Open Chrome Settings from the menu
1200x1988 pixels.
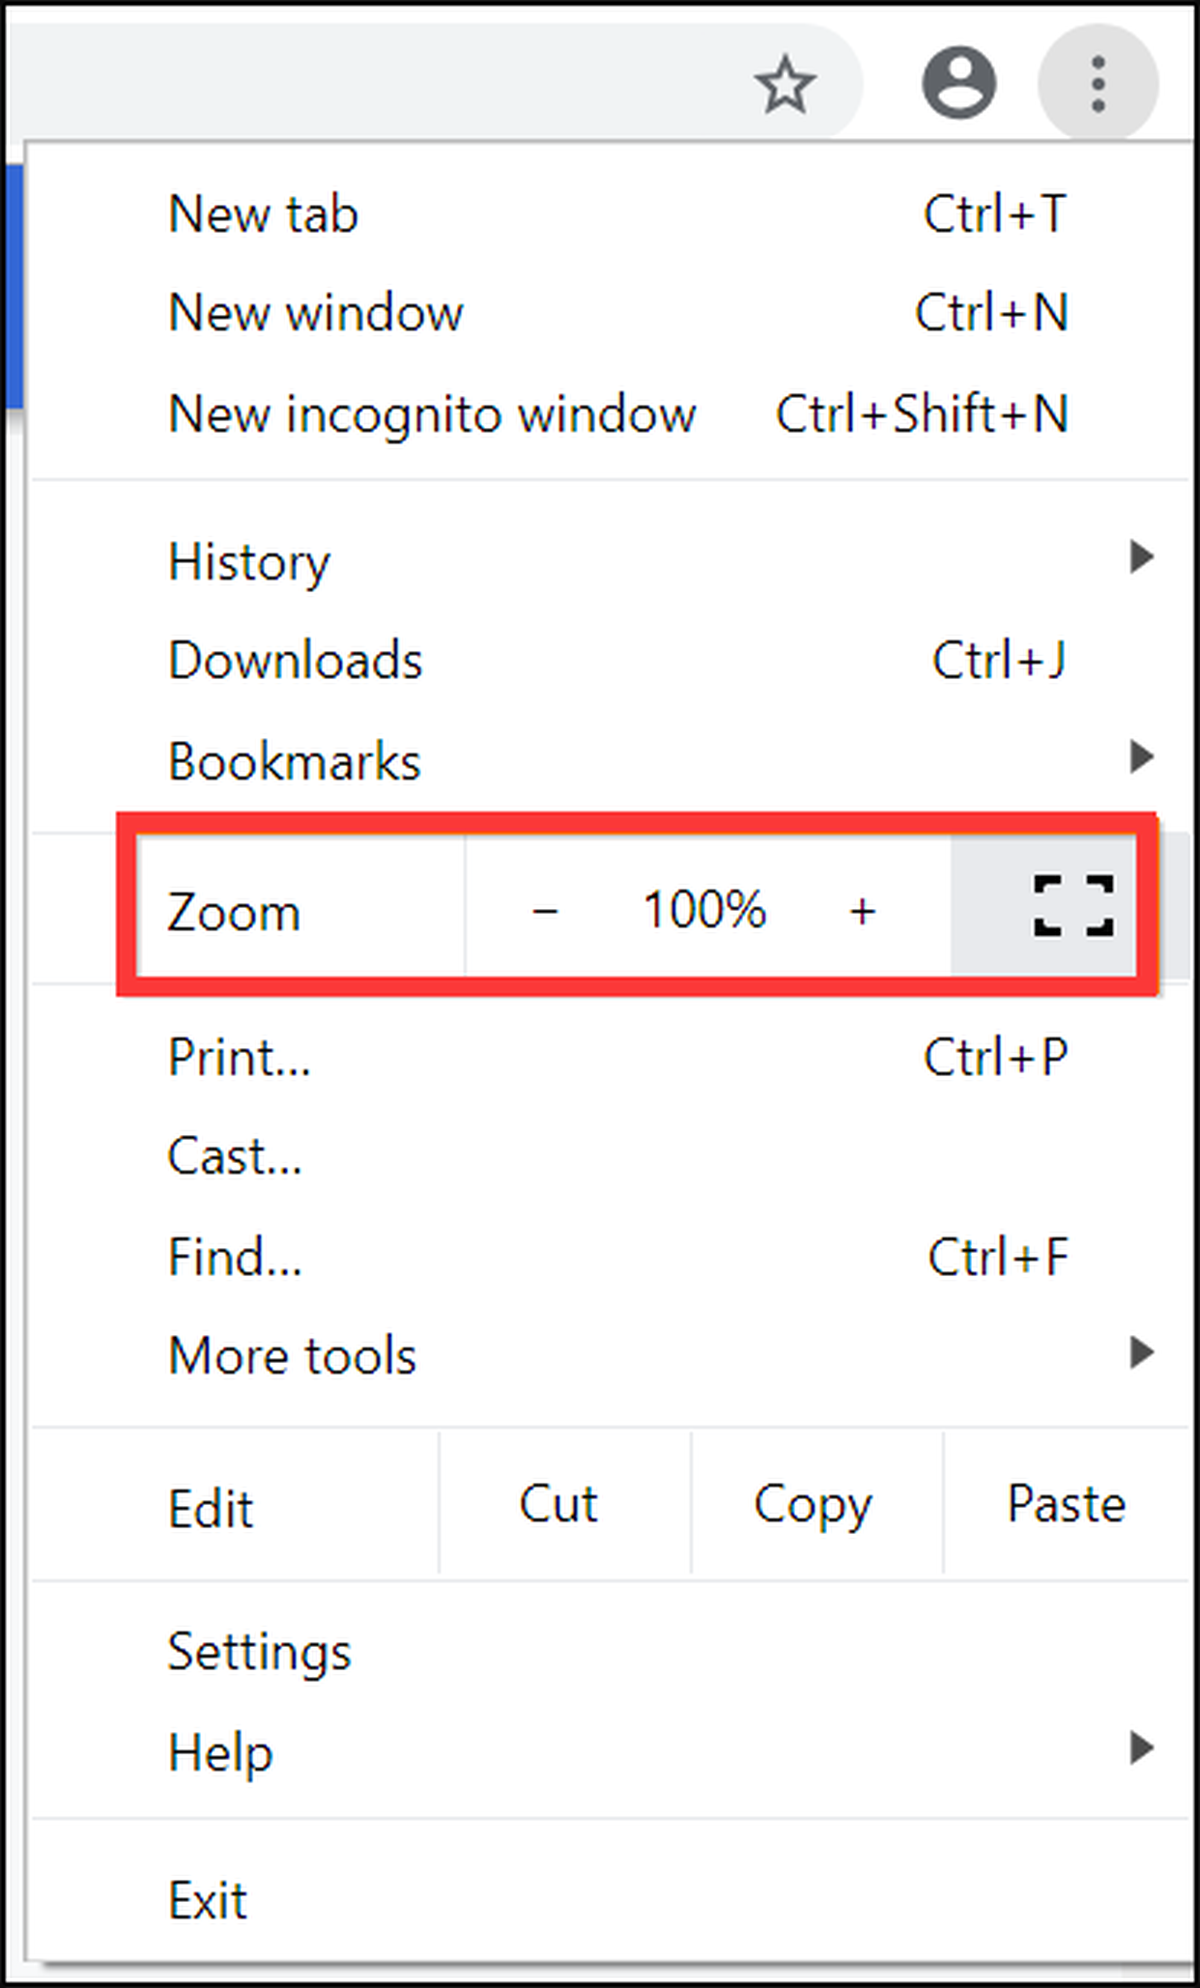pyautogui.click(x=610, y=1652)
